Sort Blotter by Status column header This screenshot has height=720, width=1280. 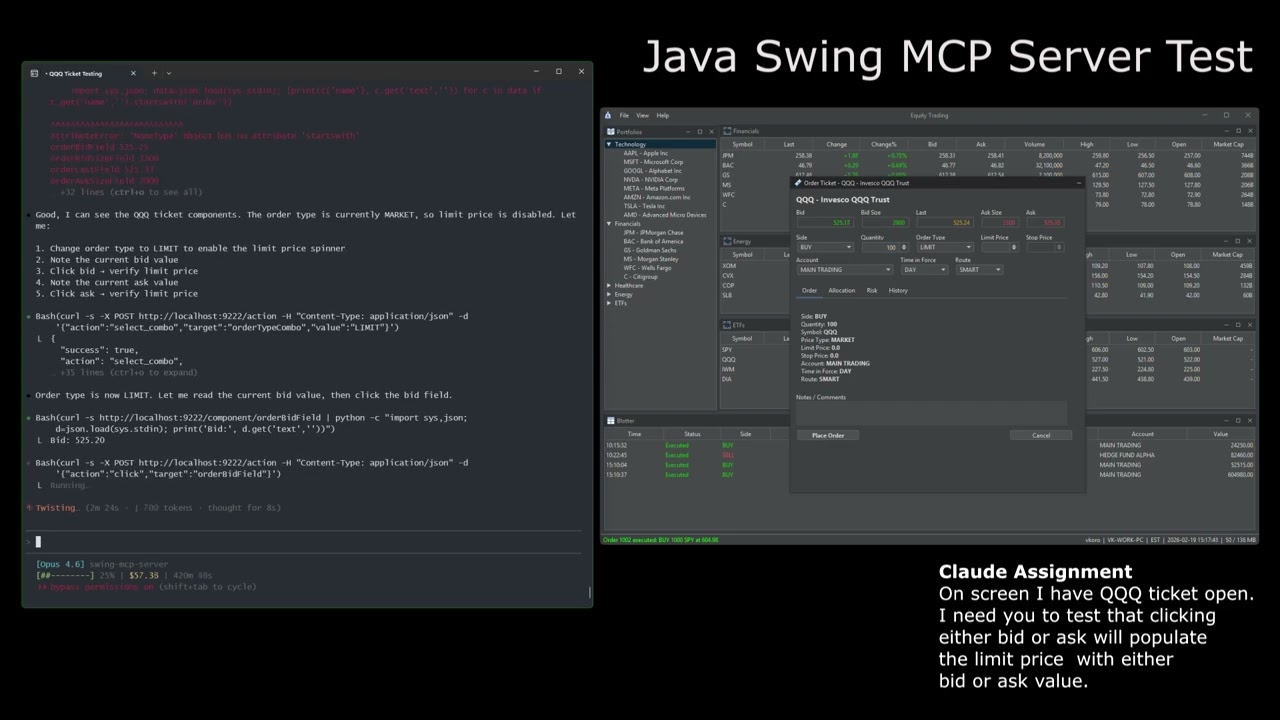[692, 434]
